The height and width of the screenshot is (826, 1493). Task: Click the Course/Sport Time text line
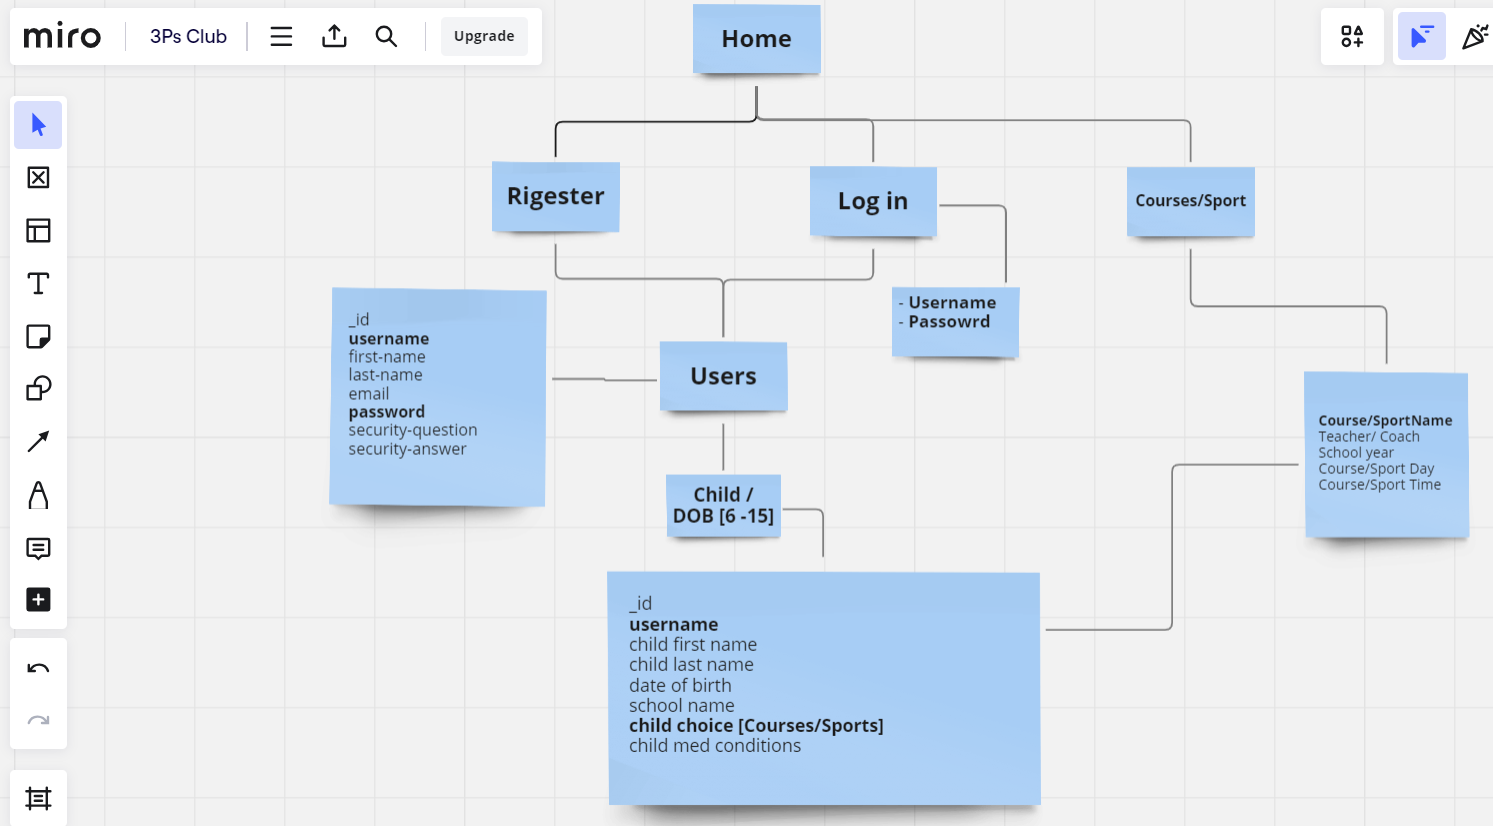point(1380,485)
